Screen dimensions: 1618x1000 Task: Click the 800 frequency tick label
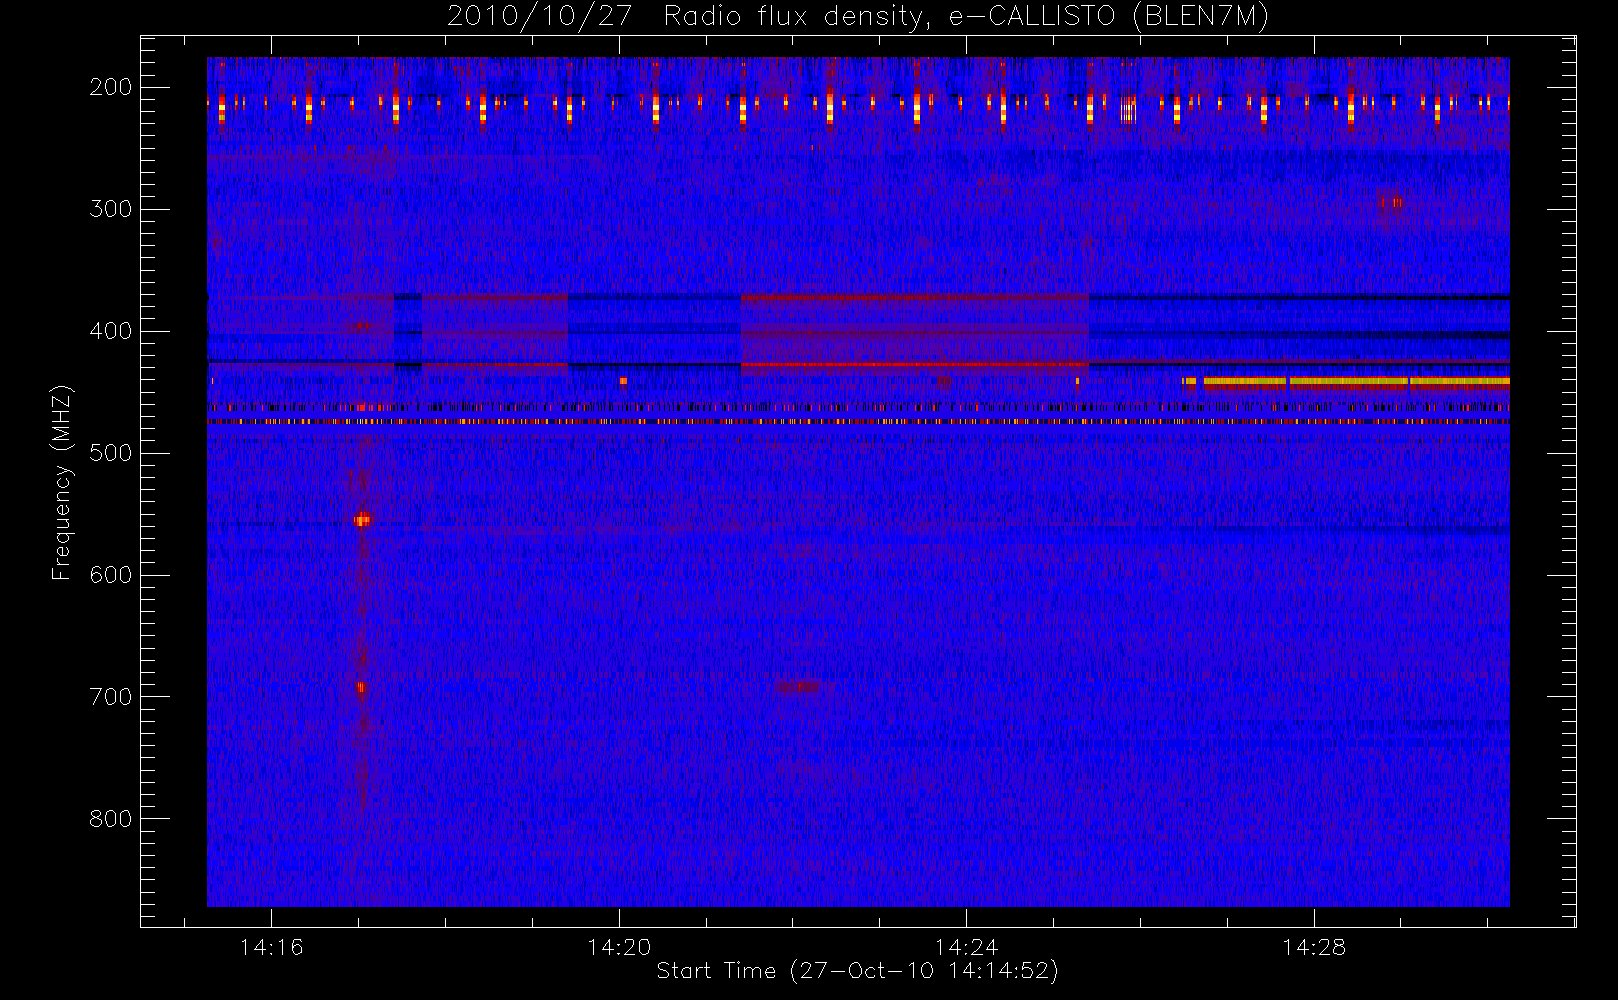[111, 819]
